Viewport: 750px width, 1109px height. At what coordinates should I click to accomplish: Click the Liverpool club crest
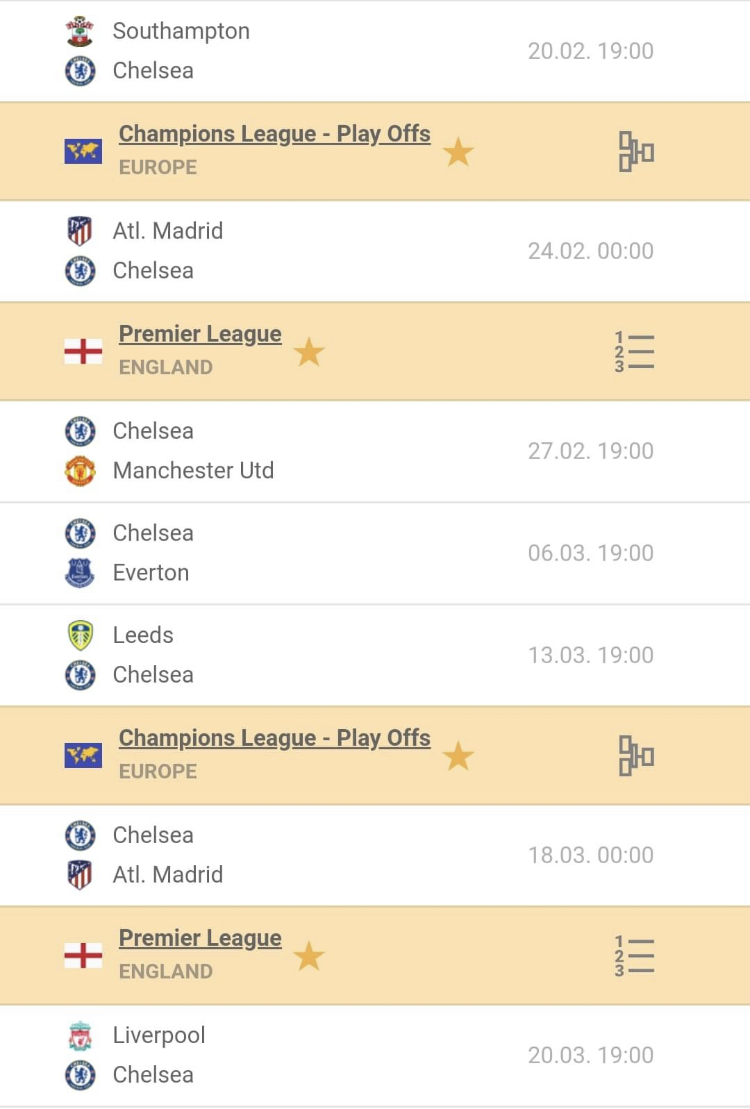point(80,1035)
